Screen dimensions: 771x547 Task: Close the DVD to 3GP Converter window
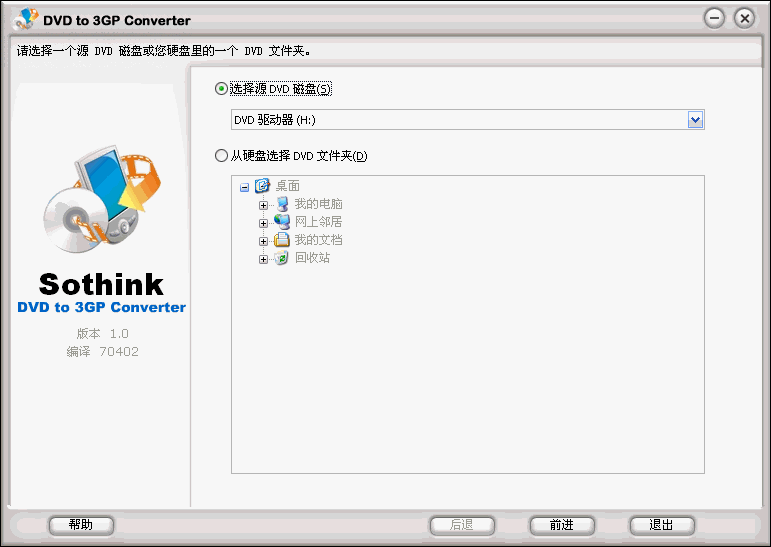tap(744, 19)
